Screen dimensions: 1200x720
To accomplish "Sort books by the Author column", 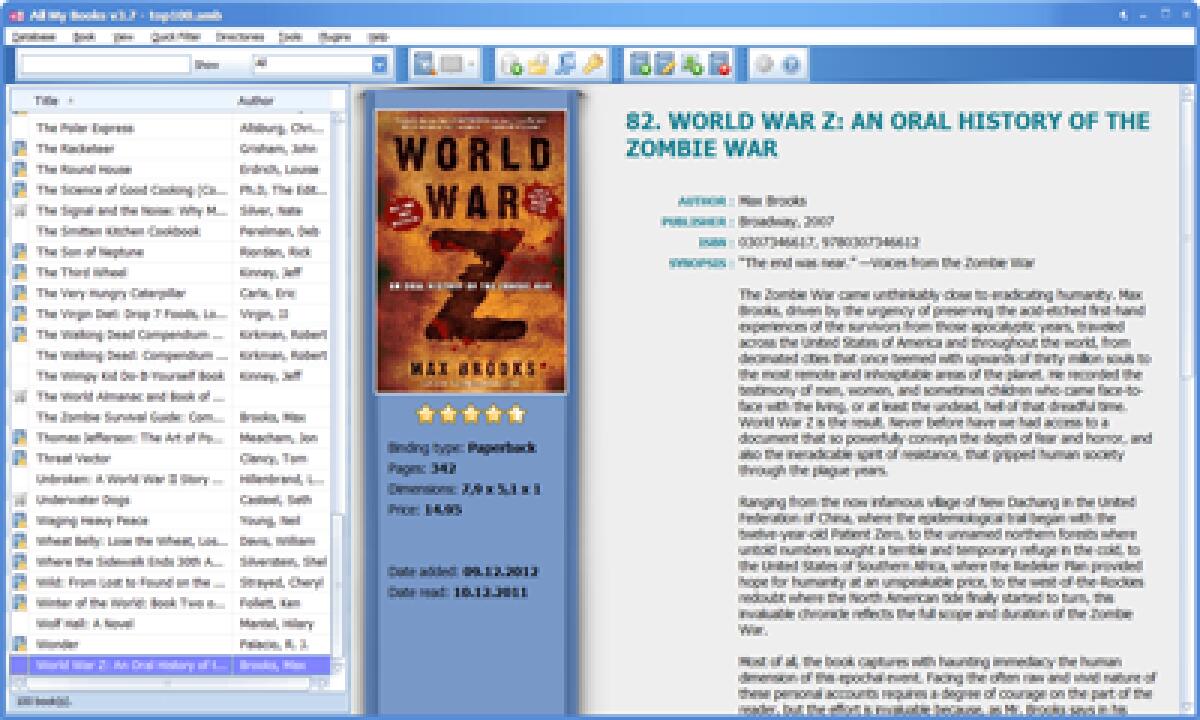I will 255,100.
